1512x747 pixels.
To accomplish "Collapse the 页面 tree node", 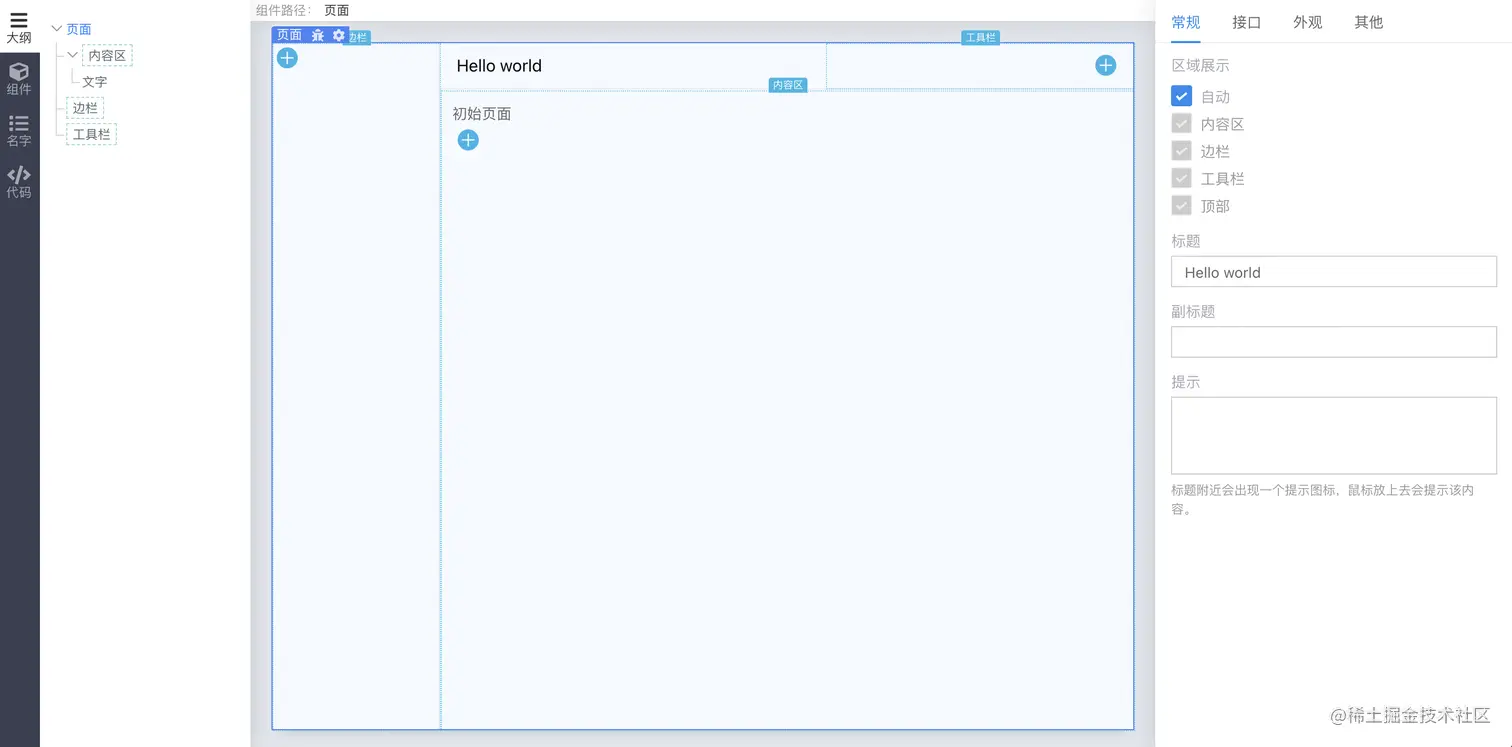I will point(56,29).
